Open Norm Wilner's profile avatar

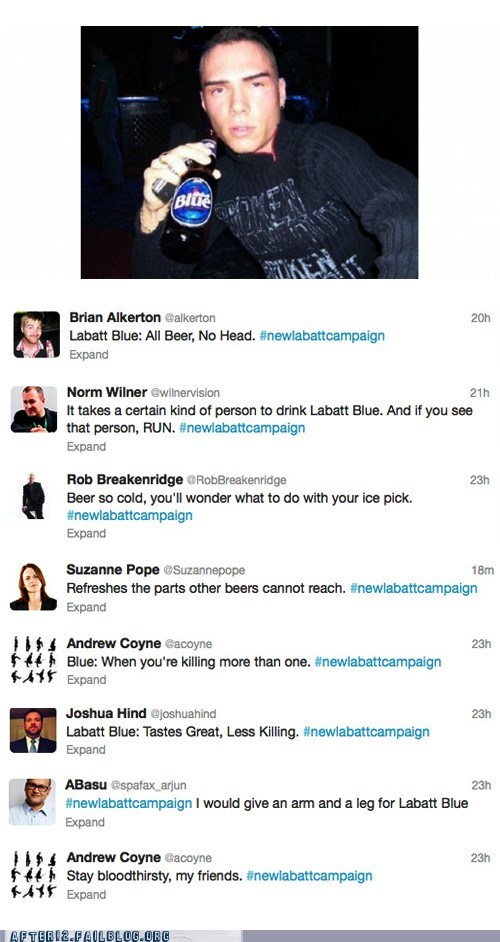[34, 409]
